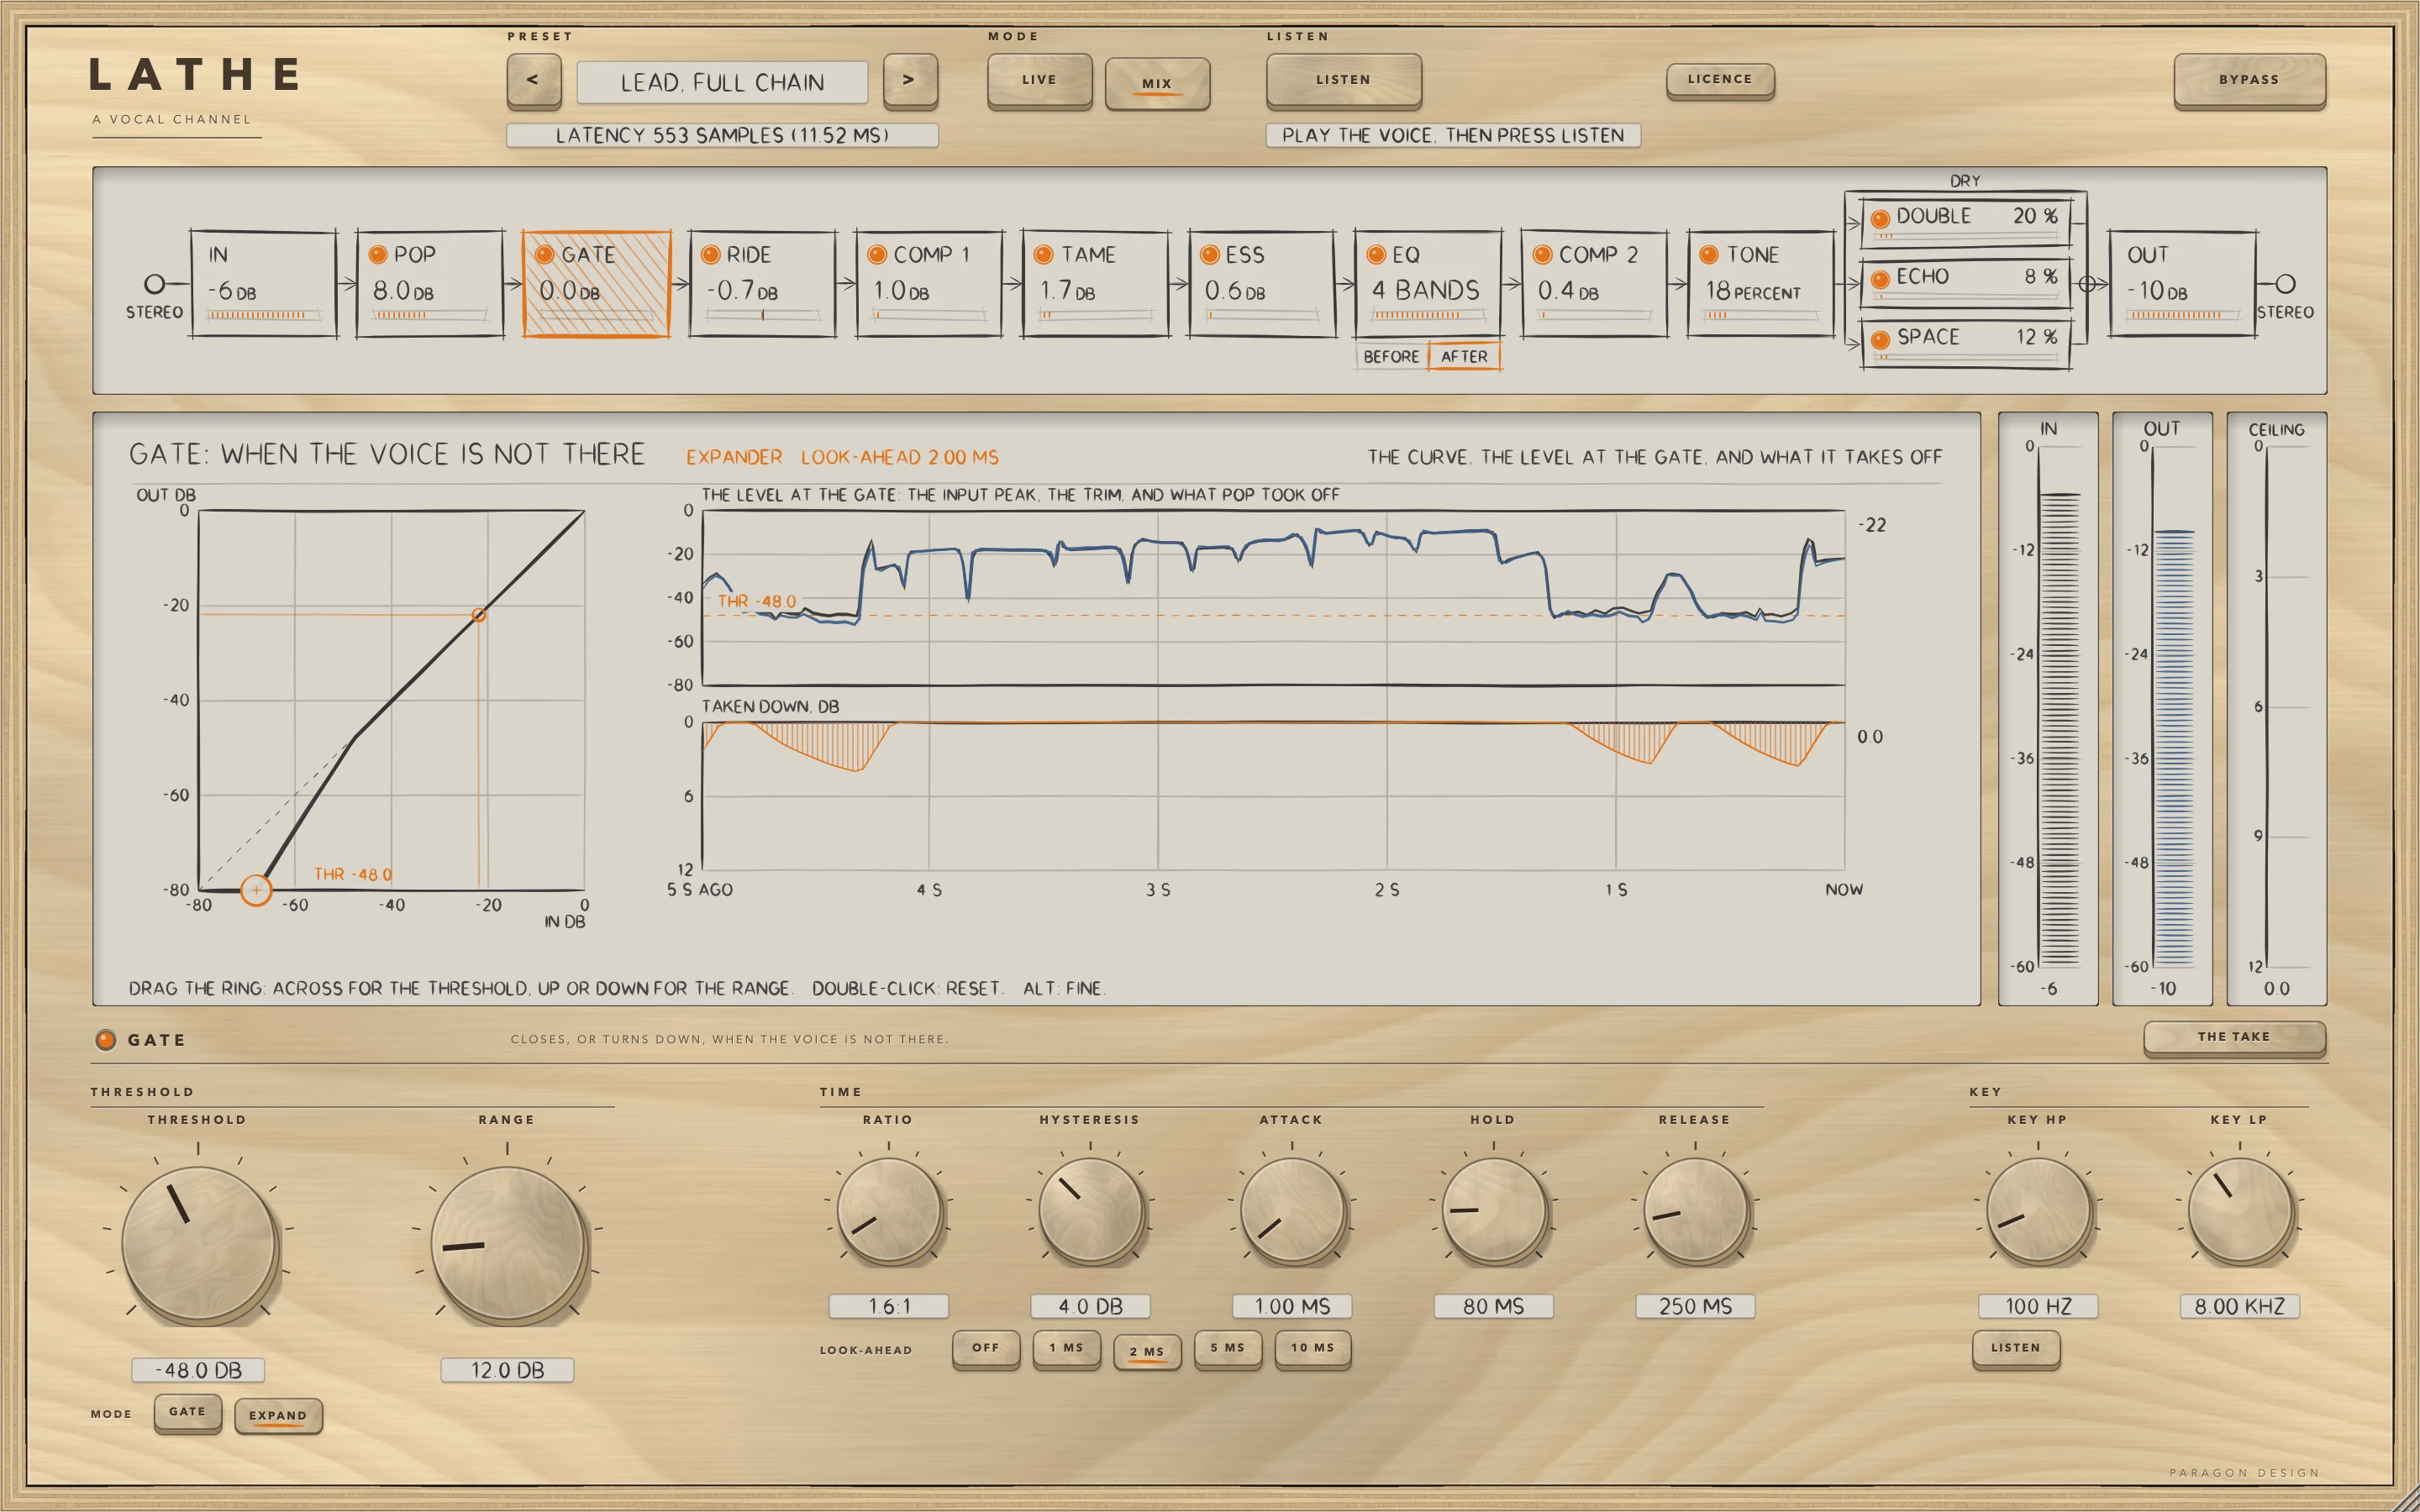Toggle the COMP 1 module power LED
This screenshot has height=1512, width=2420.
(x=877, y=255)
